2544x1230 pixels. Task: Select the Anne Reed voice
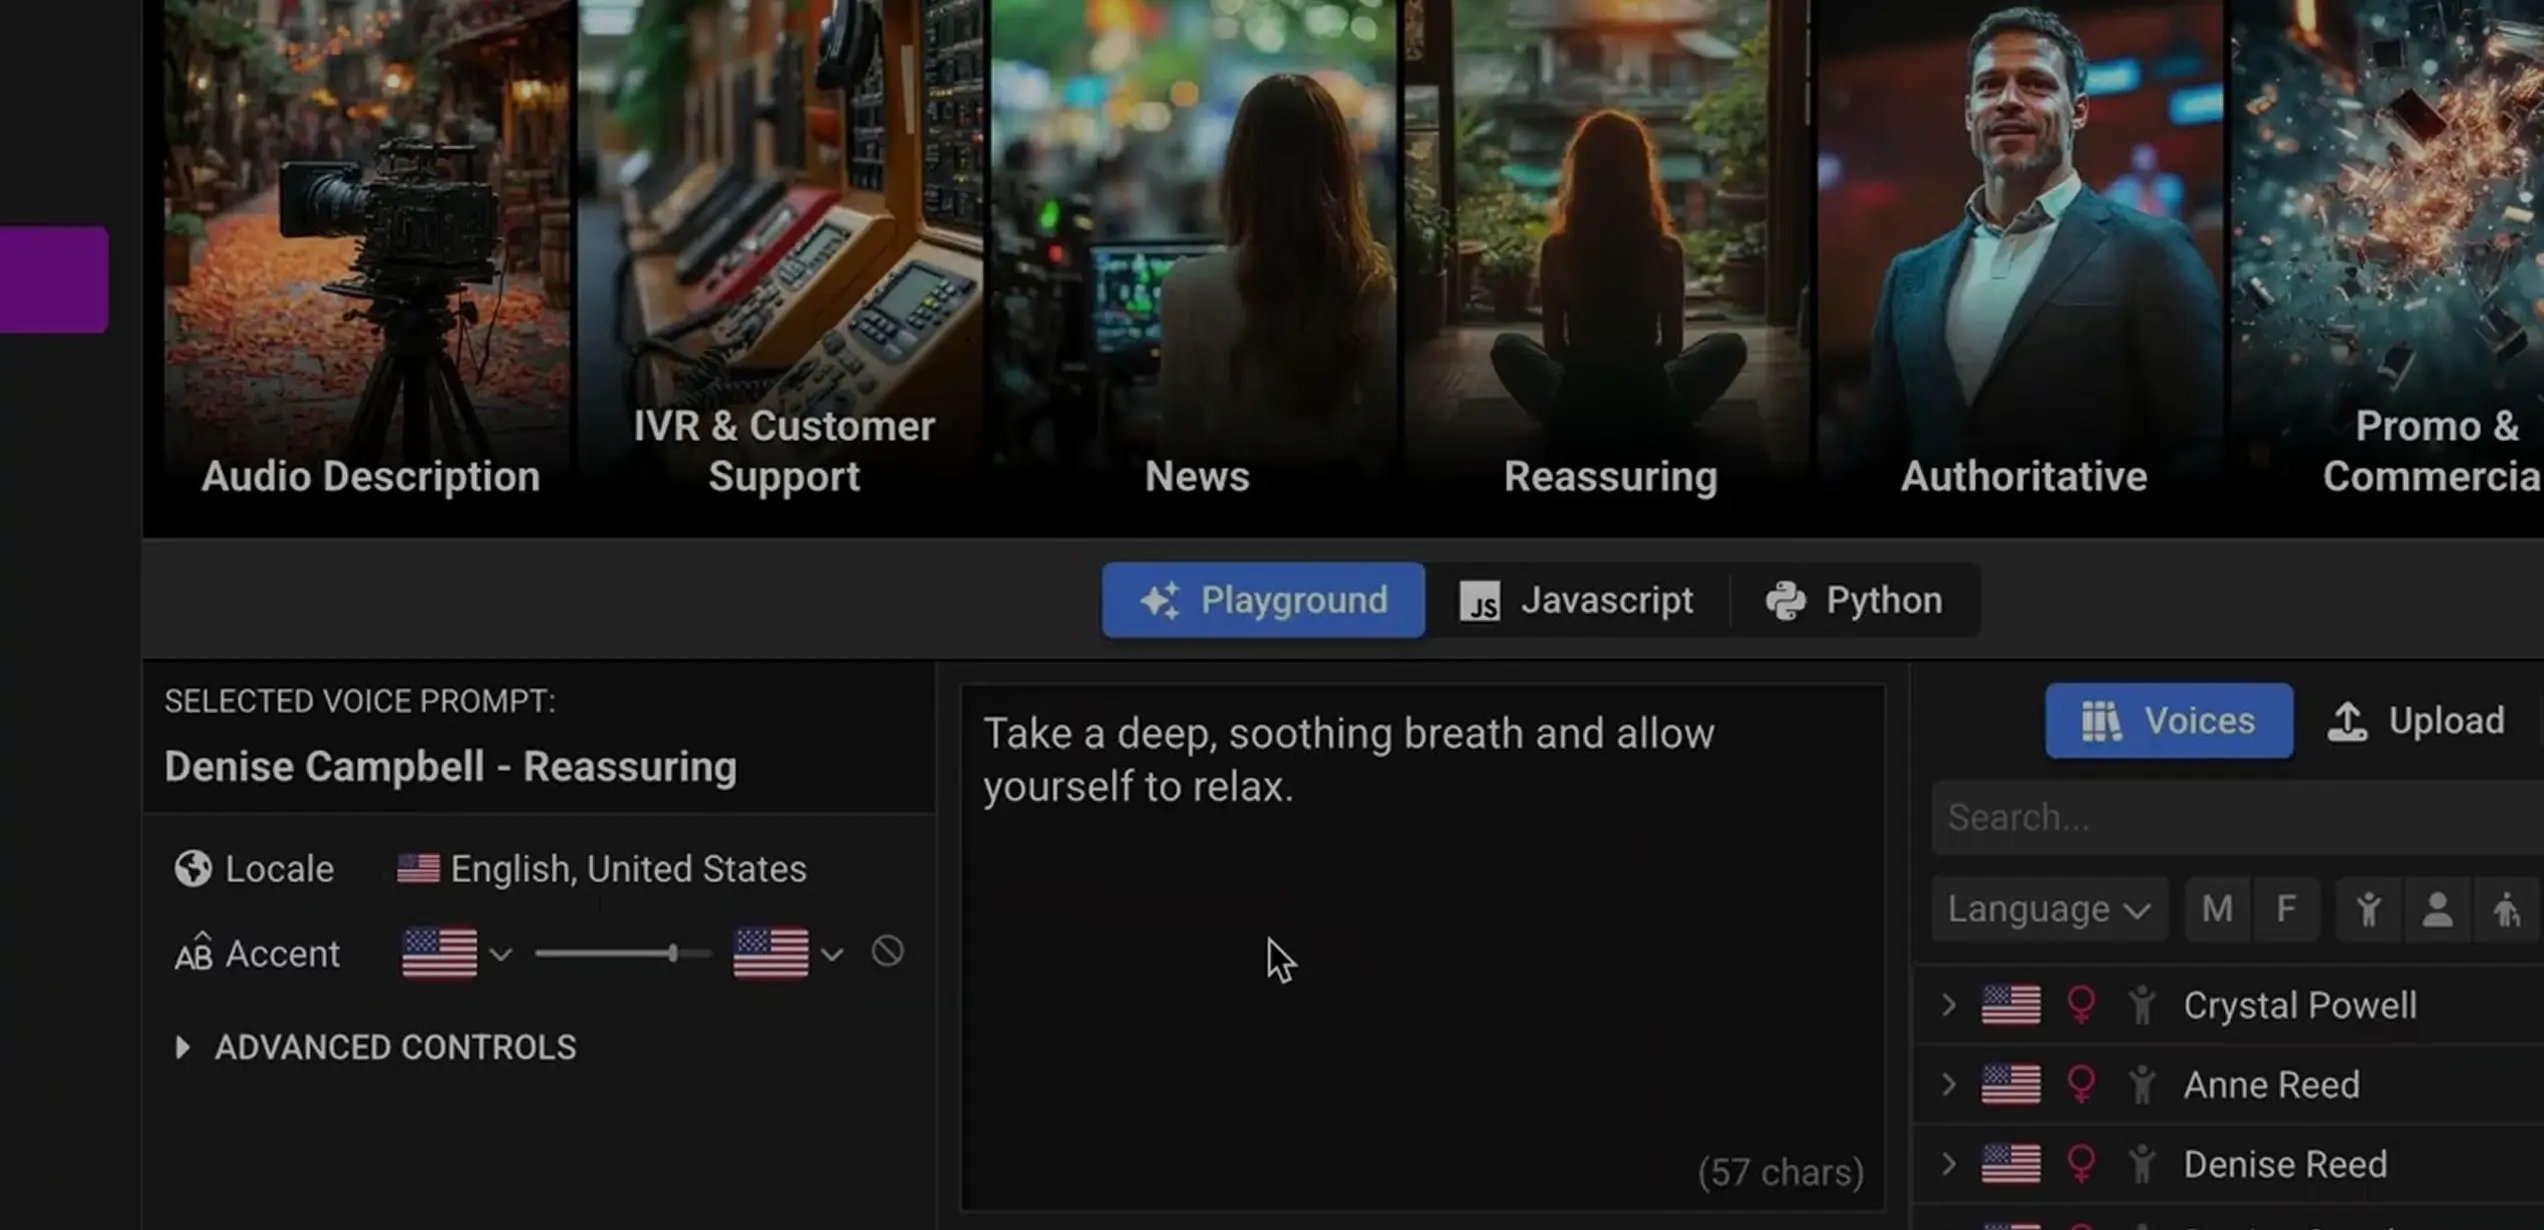pos(2271,1084)
